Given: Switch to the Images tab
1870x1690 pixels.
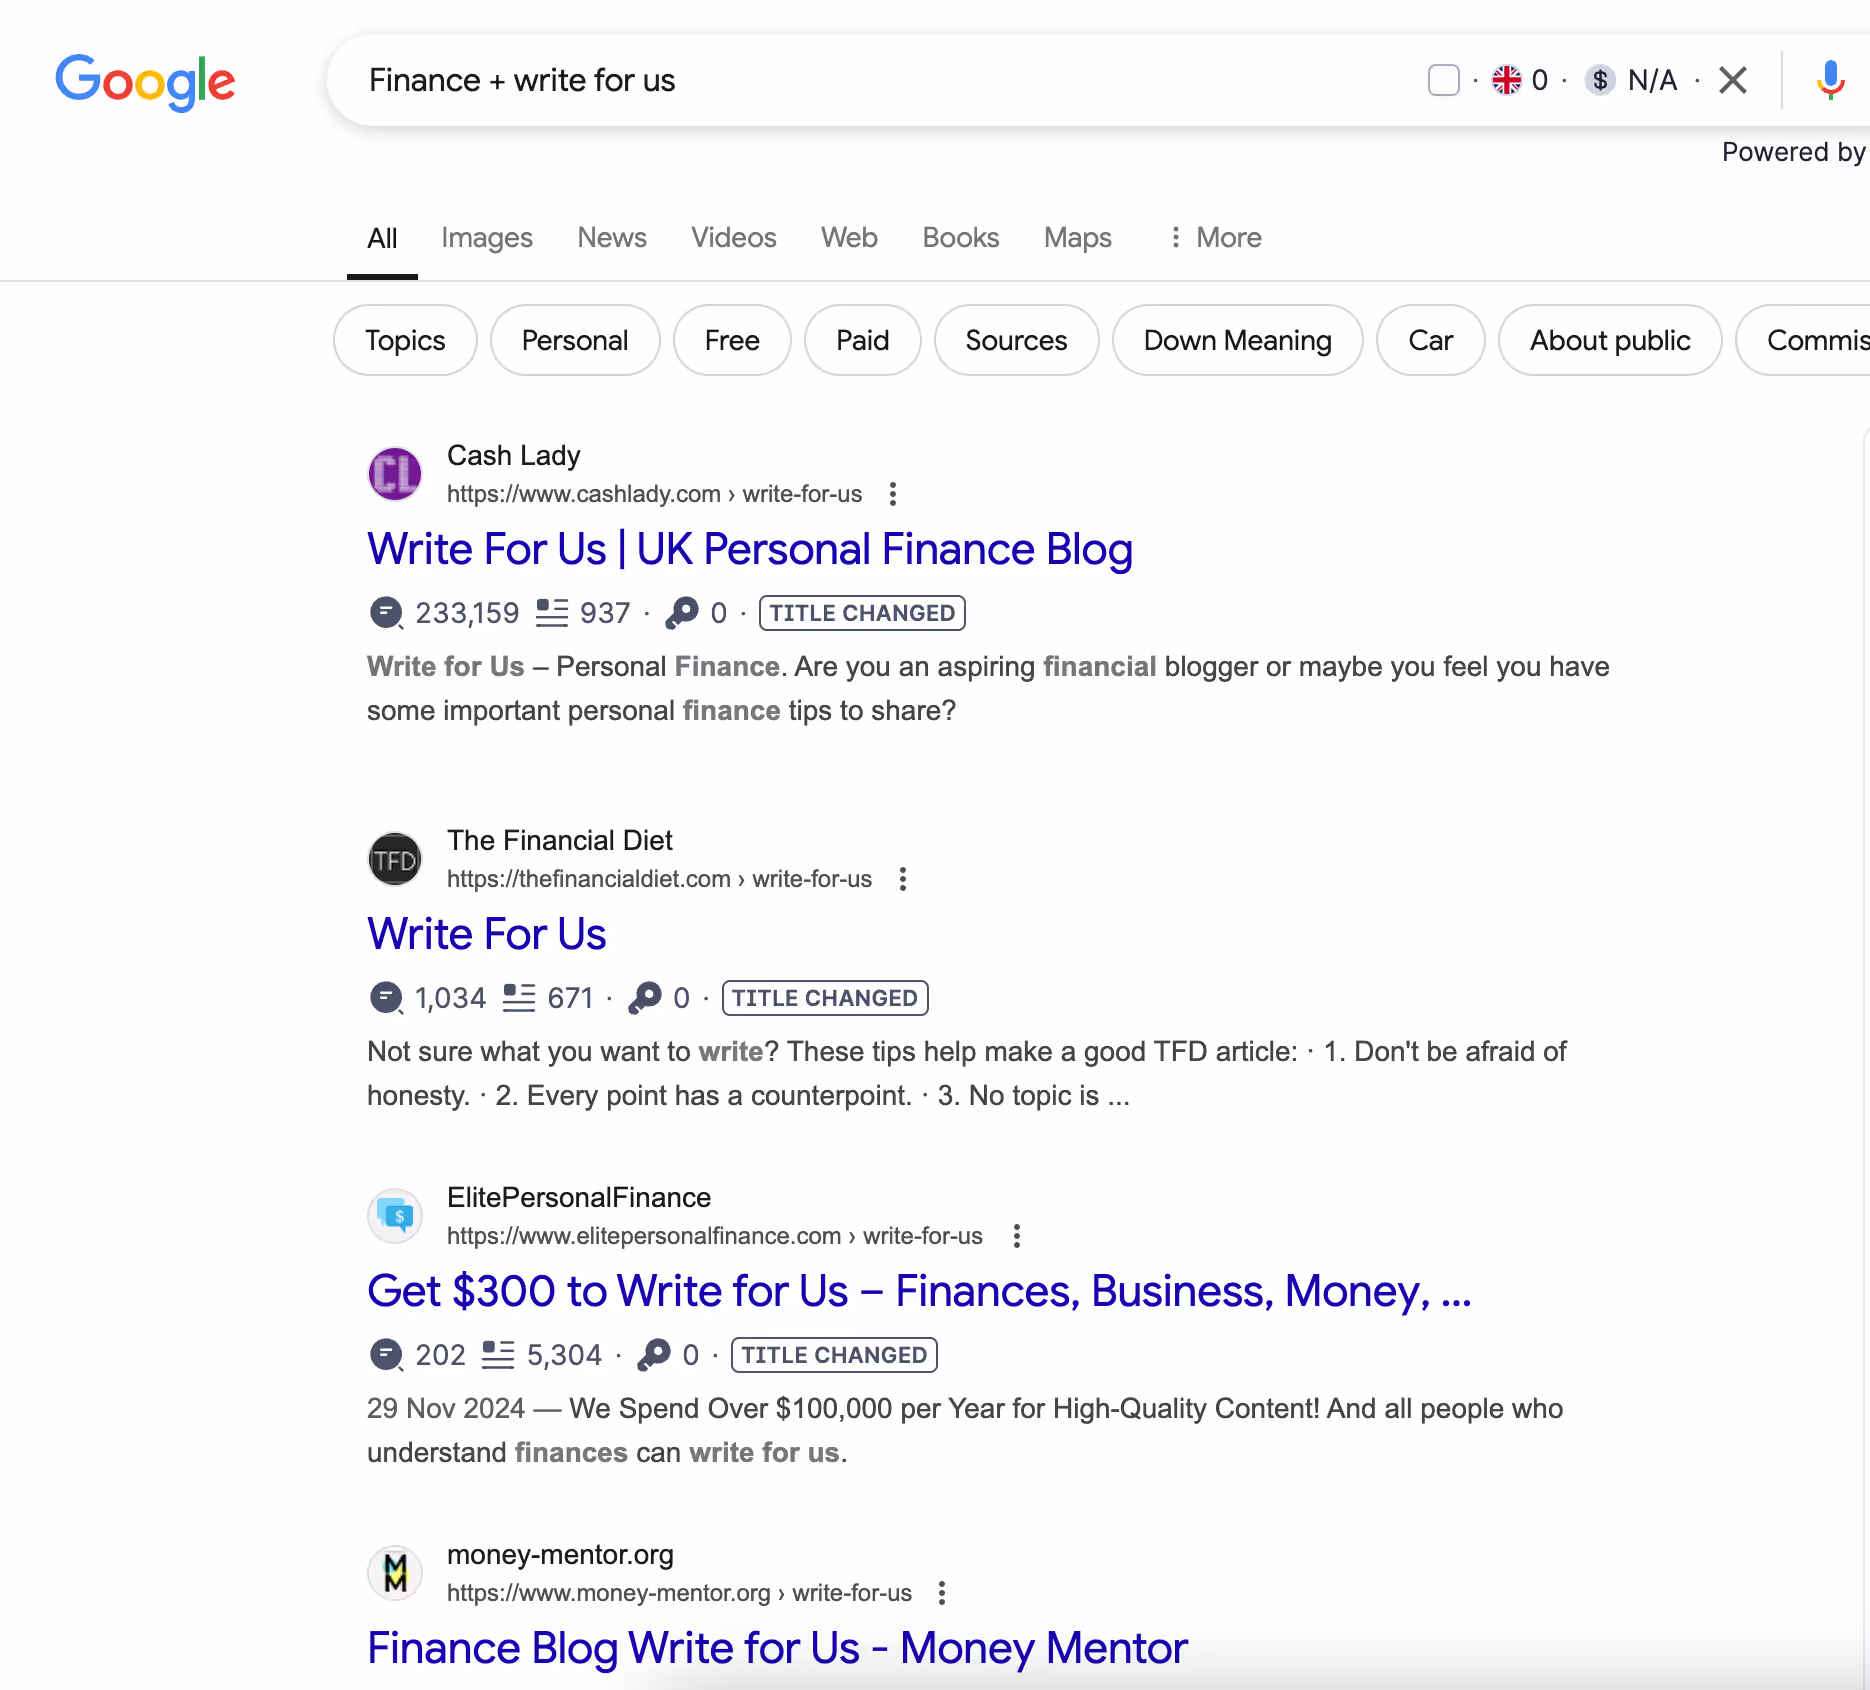Looking at the screenshot, I should point(487,238).
